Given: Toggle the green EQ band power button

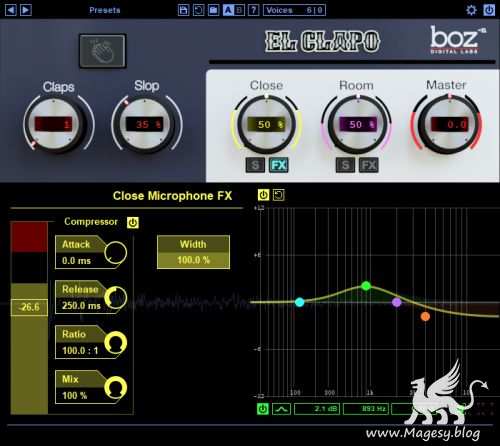Looking at the screenshot, I should (x=263, y=409).
